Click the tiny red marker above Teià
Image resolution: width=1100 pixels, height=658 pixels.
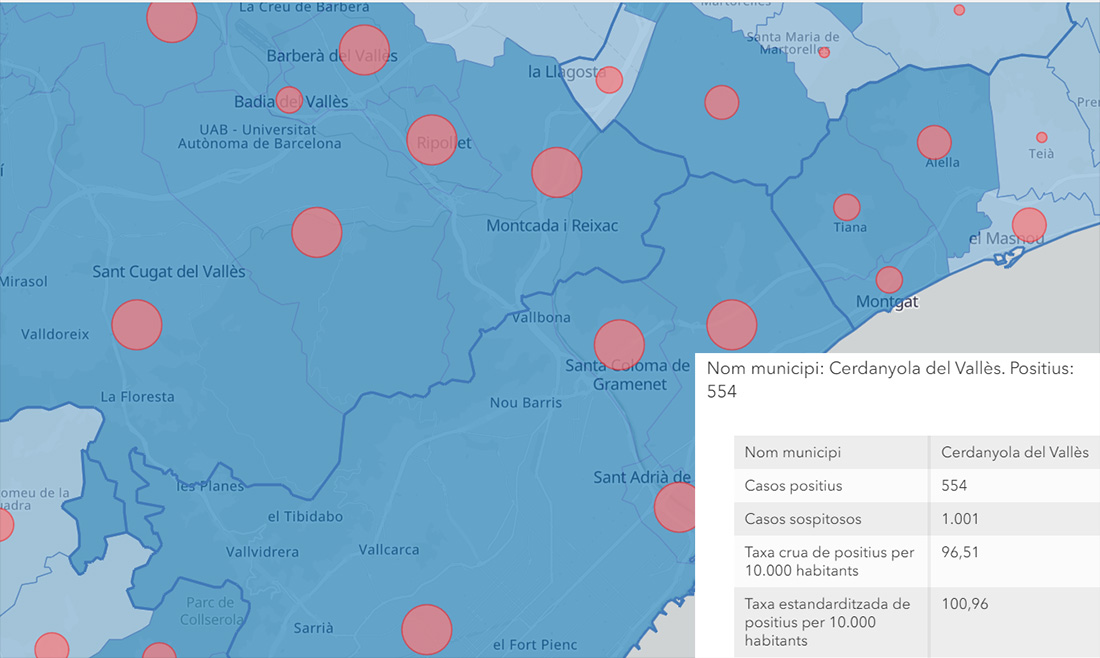(1041, 137)
